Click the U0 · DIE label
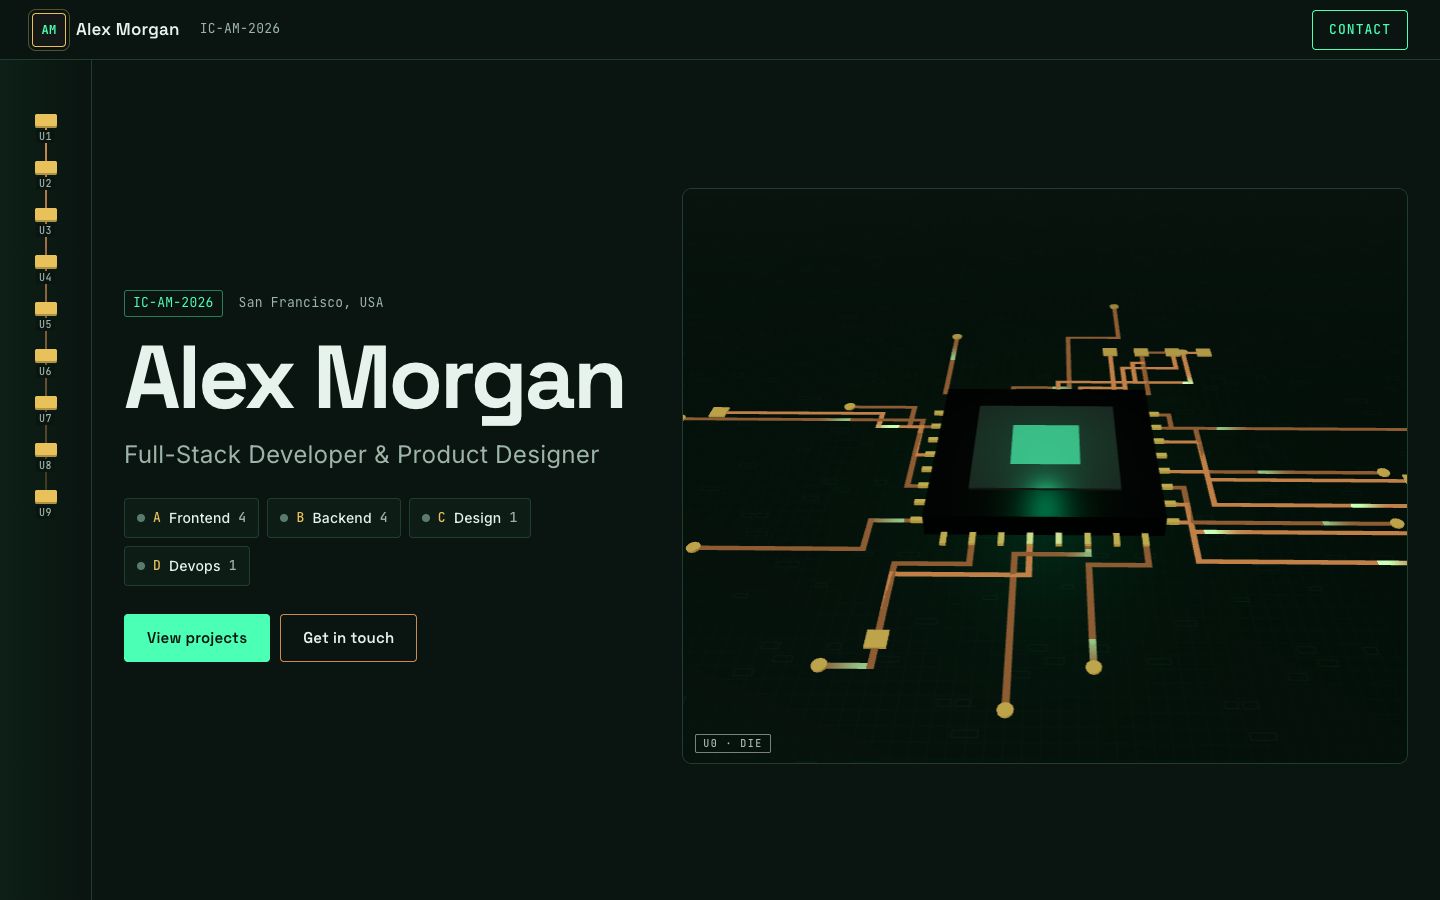1440x900 pixels. [733, 743]
